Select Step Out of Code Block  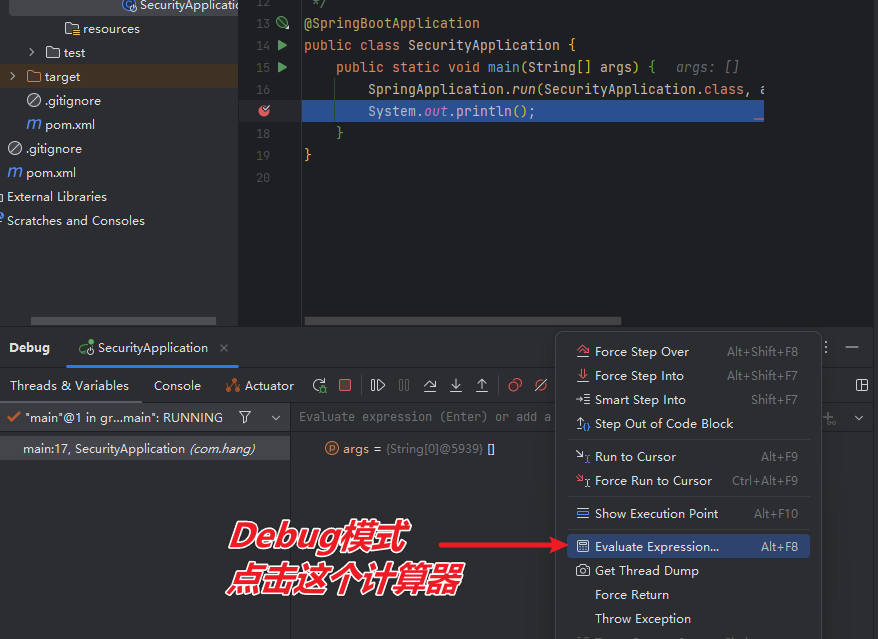click(688, 424)
